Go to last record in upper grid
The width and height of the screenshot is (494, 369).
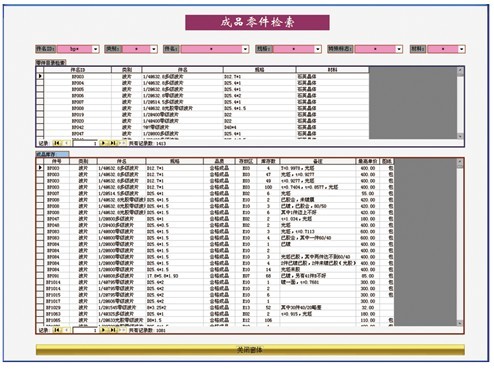tap(113, 143)
